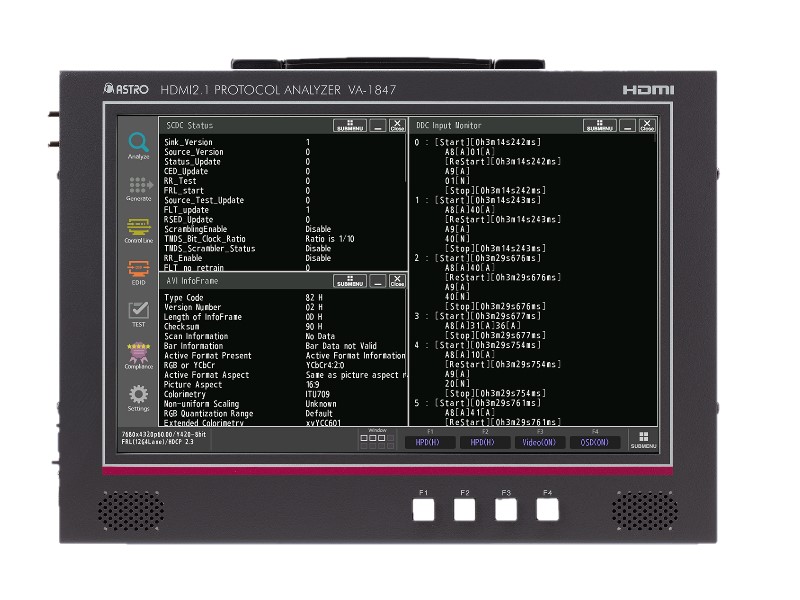Screen dimensions: 800x600
Task: Click the DDC Input Monitor title
Action: [448, 126]
